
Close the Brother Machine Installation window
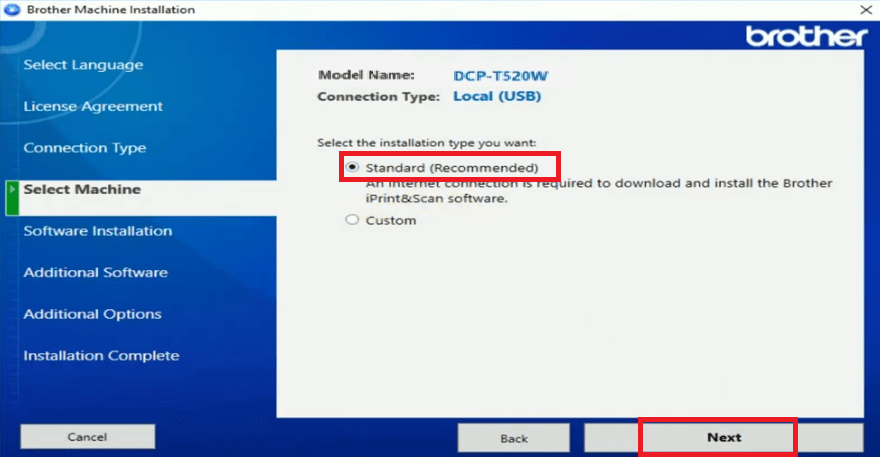tap(866, 10)
